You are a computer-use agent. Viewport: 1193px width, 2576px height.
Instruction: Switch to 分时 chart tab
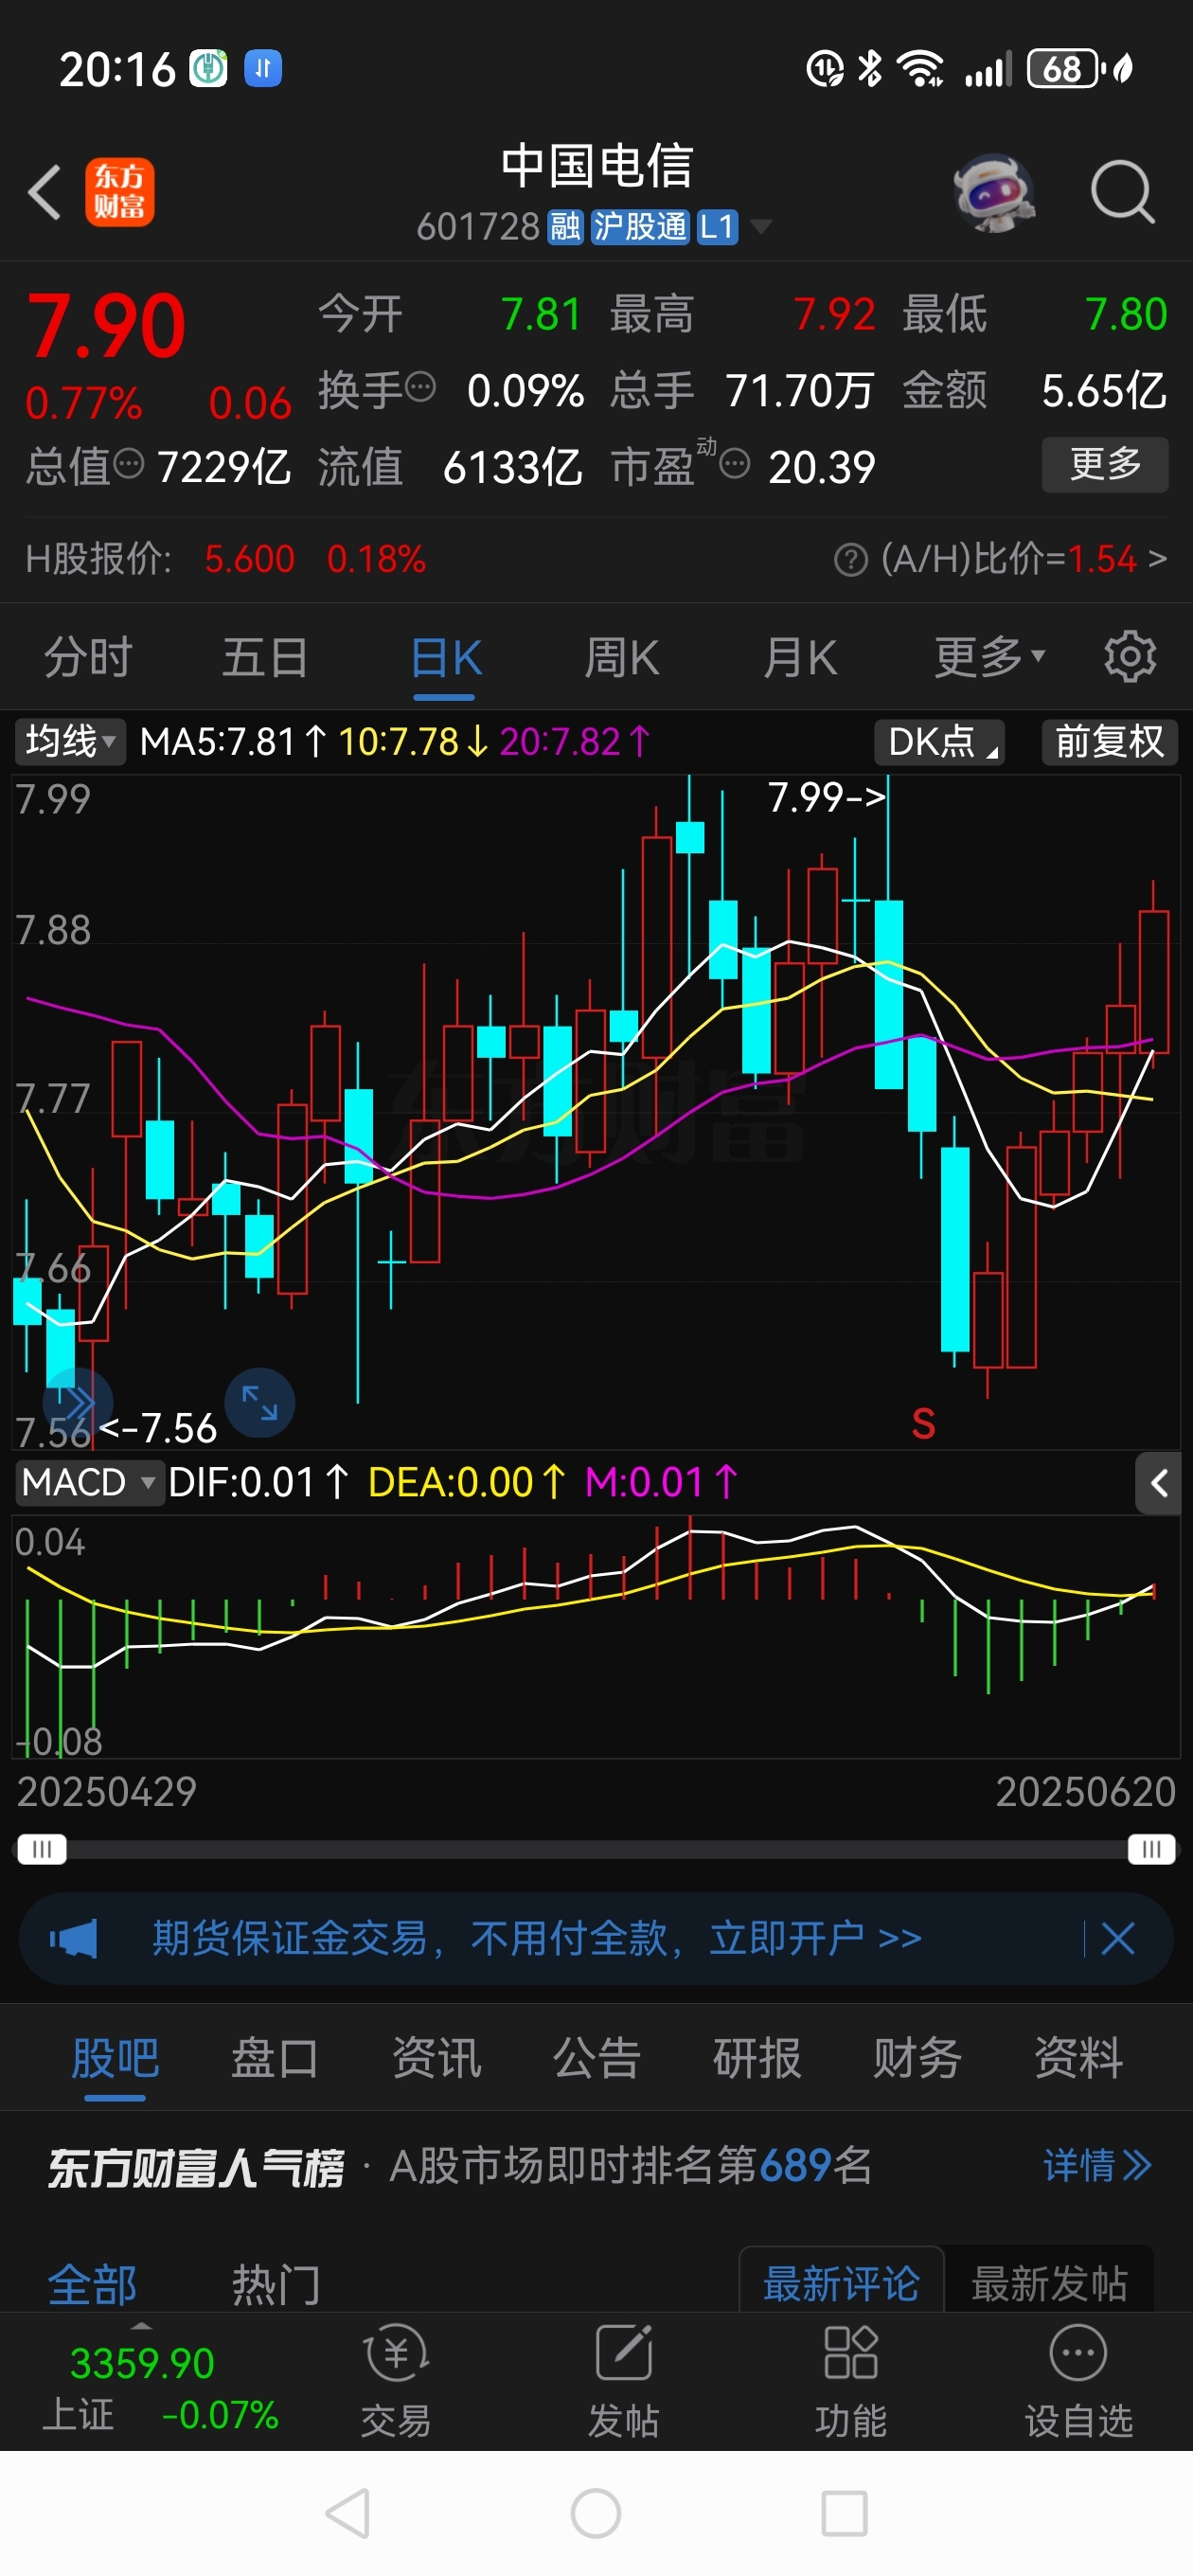[88, 658]
